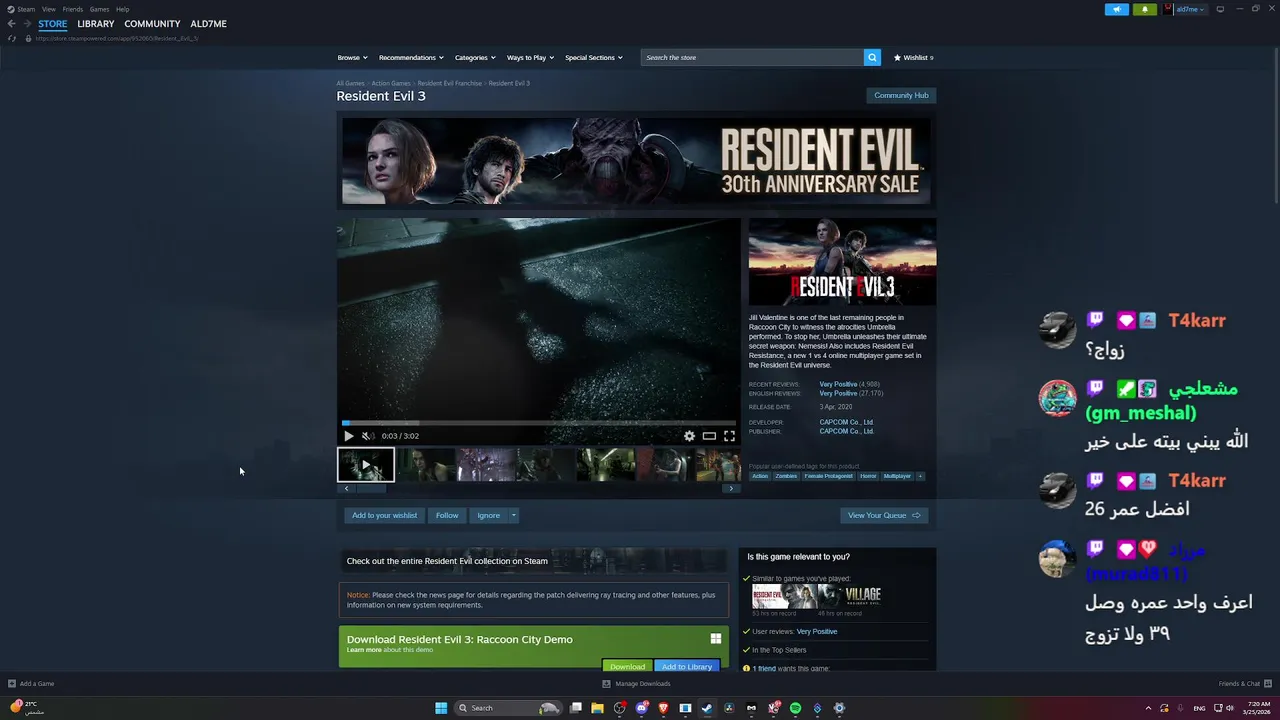Open Spotify from the taskbar
The width and height of the screenshot is (1280, 720).
(x=795, y=708)
